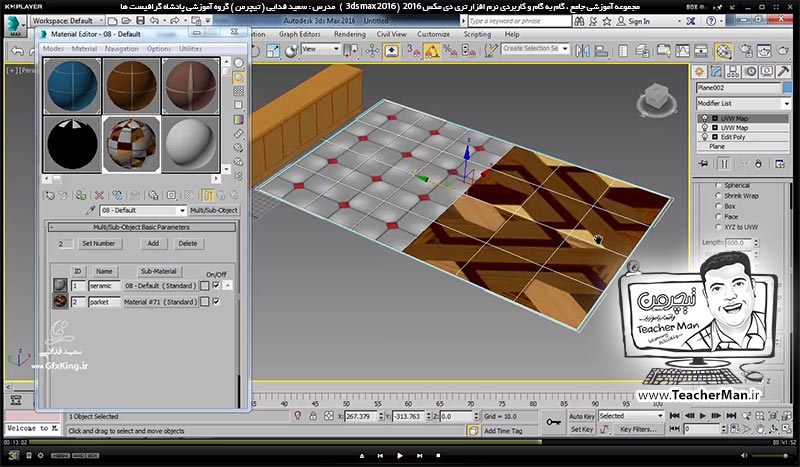Switch to Hierarchy command panel tab
The height and width of the screenshot is (467, 800).
(733, 71)
